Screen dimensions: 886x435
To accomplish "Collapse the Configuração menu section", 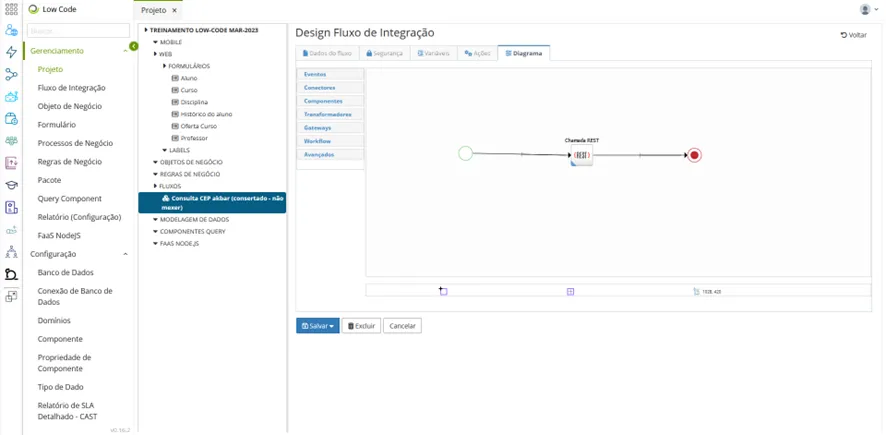I will (x=125, y=254).
